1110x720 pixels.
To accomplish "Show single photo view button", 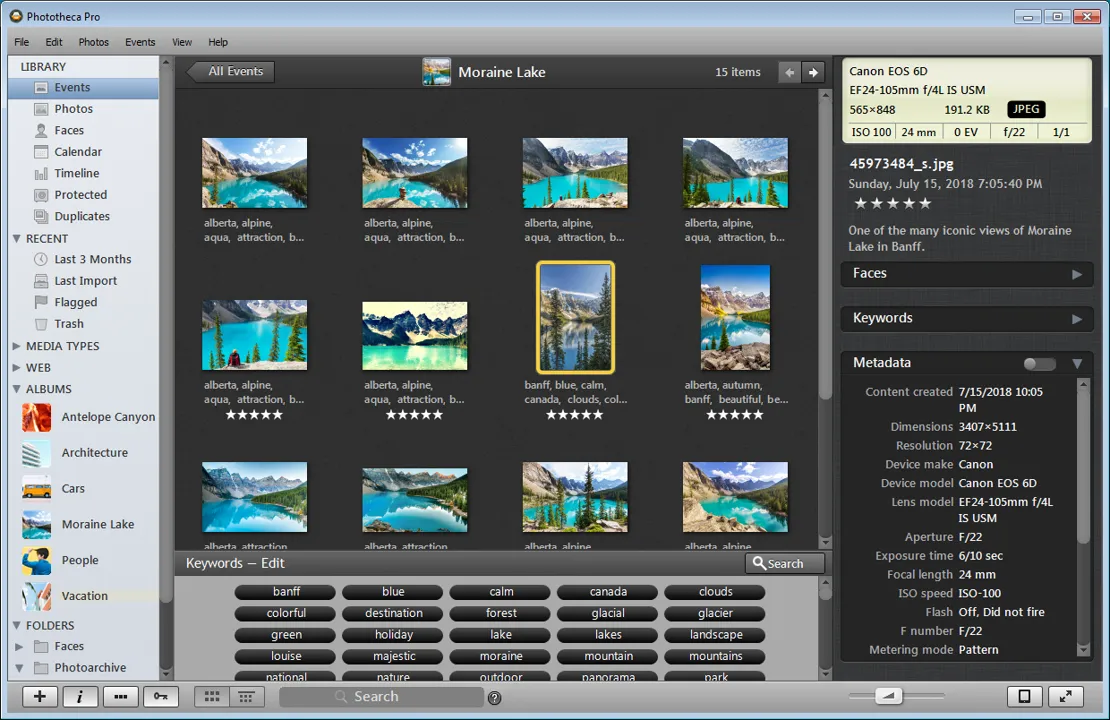I will click(1024, 697).
